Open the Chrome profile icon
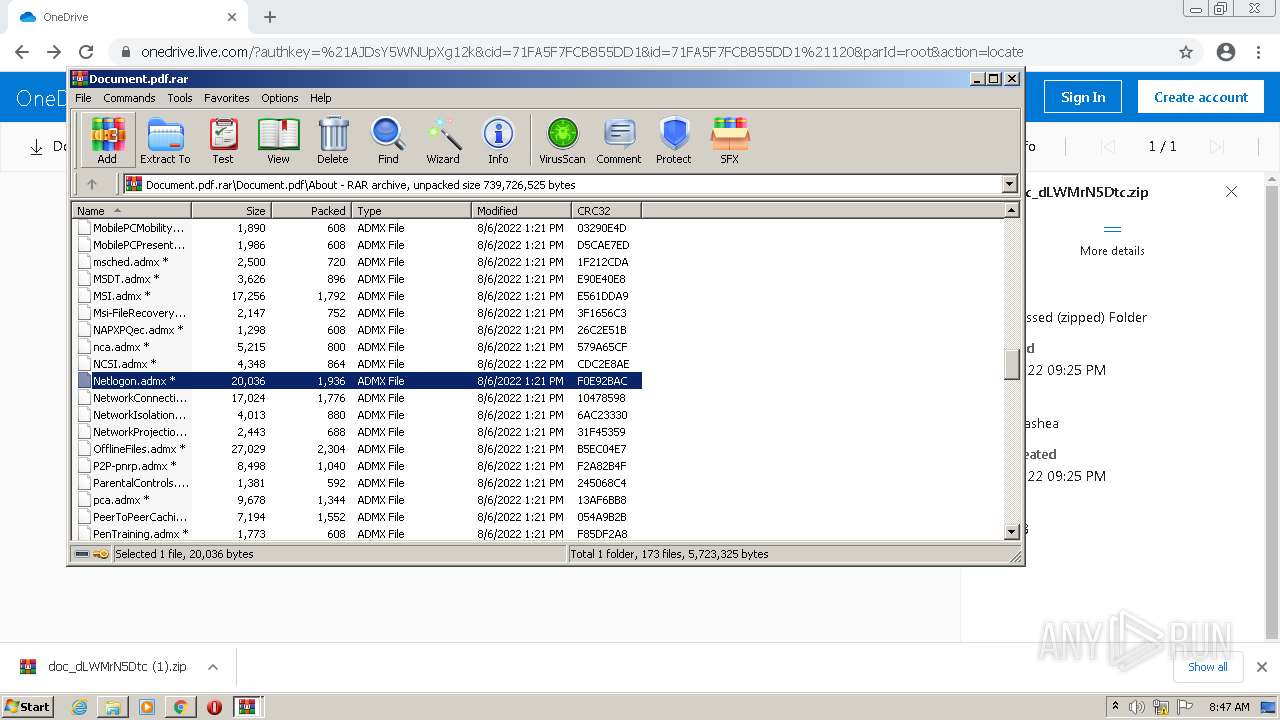This screenshot has width=1280, height=720. (x=1225, y=52)
